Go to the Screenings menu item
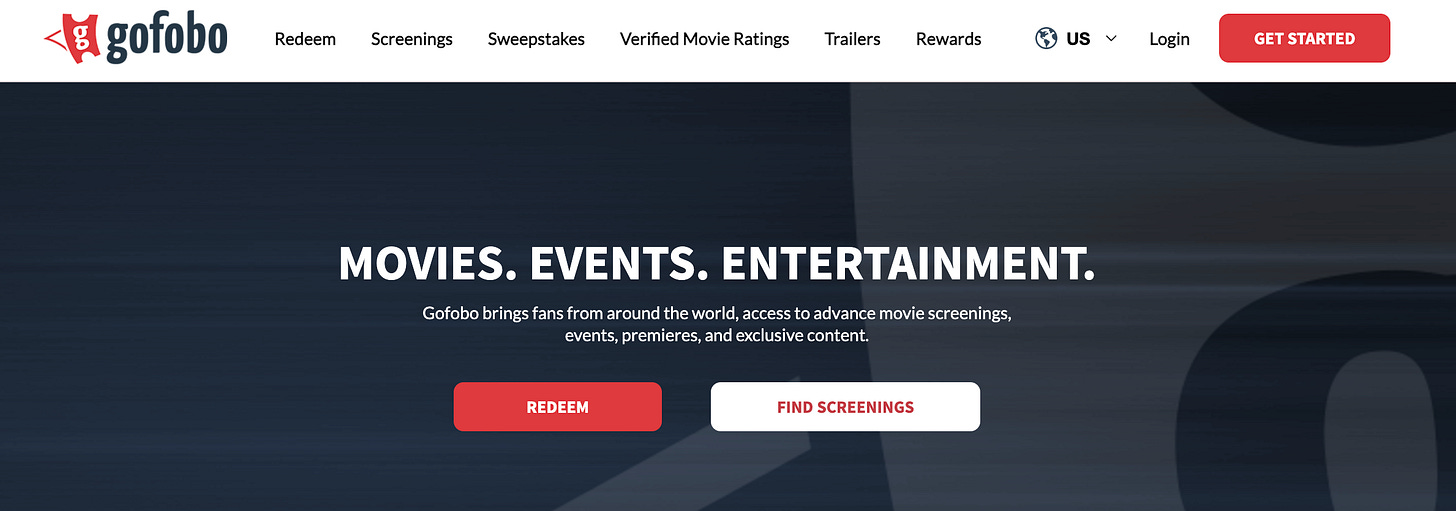 click(x=412, y=39)
